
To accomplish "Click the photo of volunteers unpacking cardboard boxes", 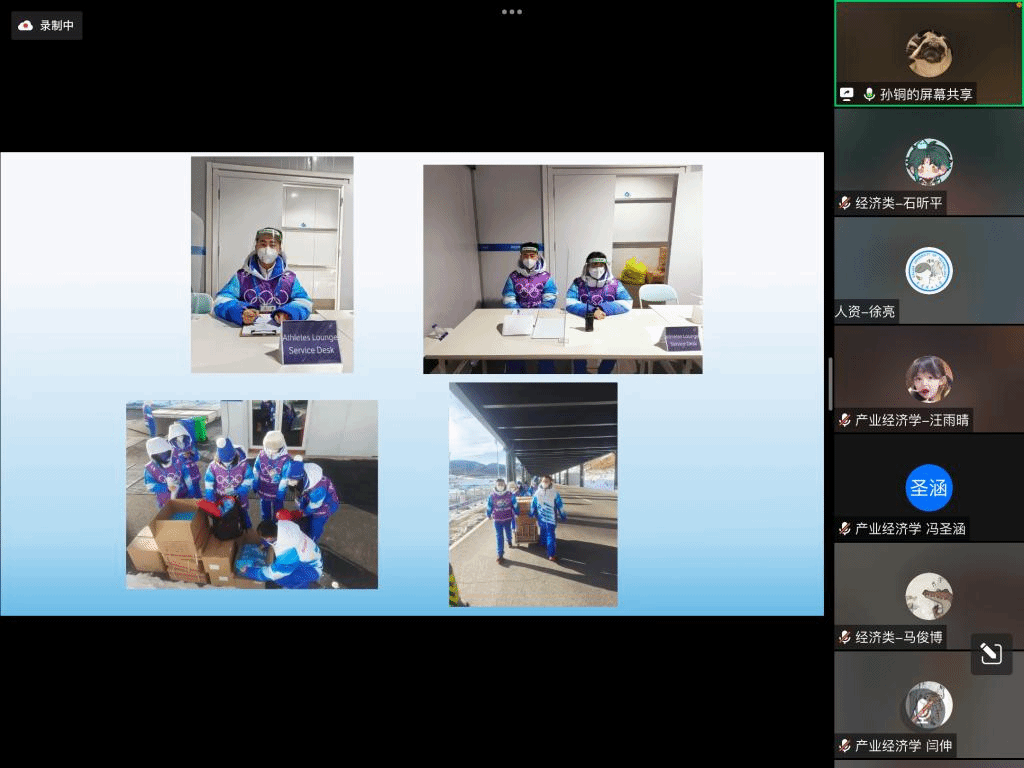I will 252,494.
